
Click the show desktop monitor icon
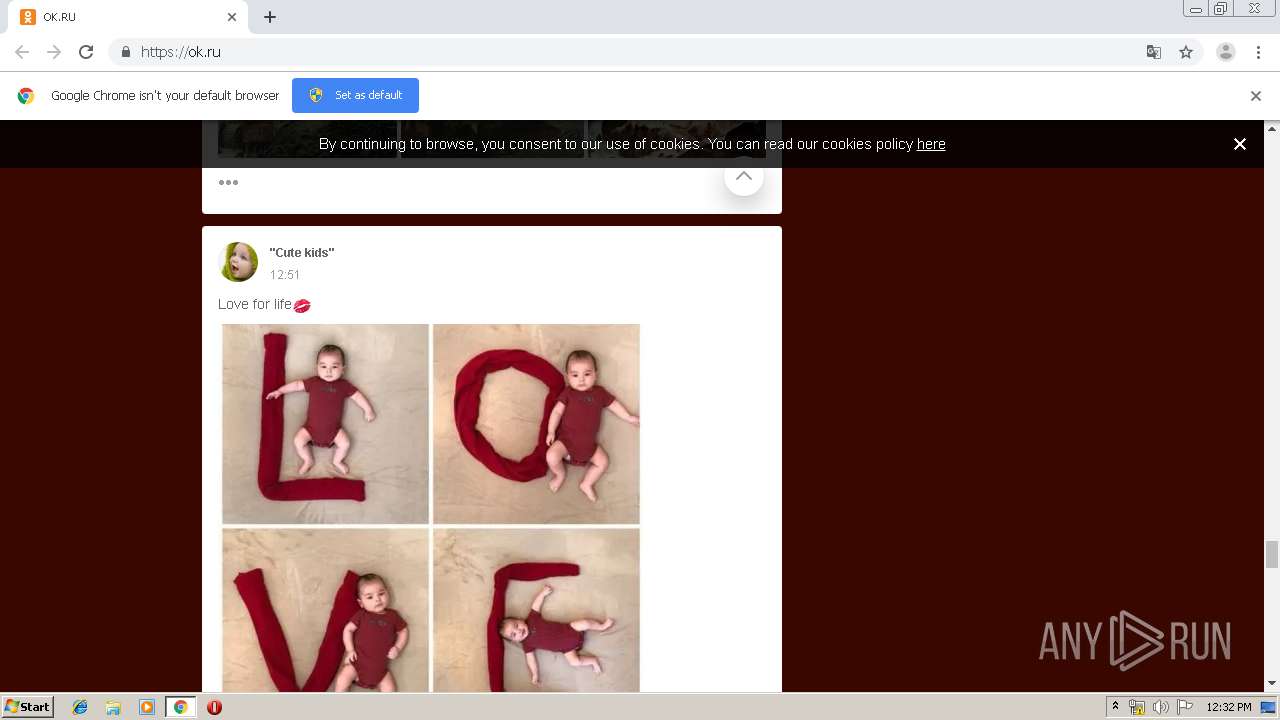[x=1268, y=707]
